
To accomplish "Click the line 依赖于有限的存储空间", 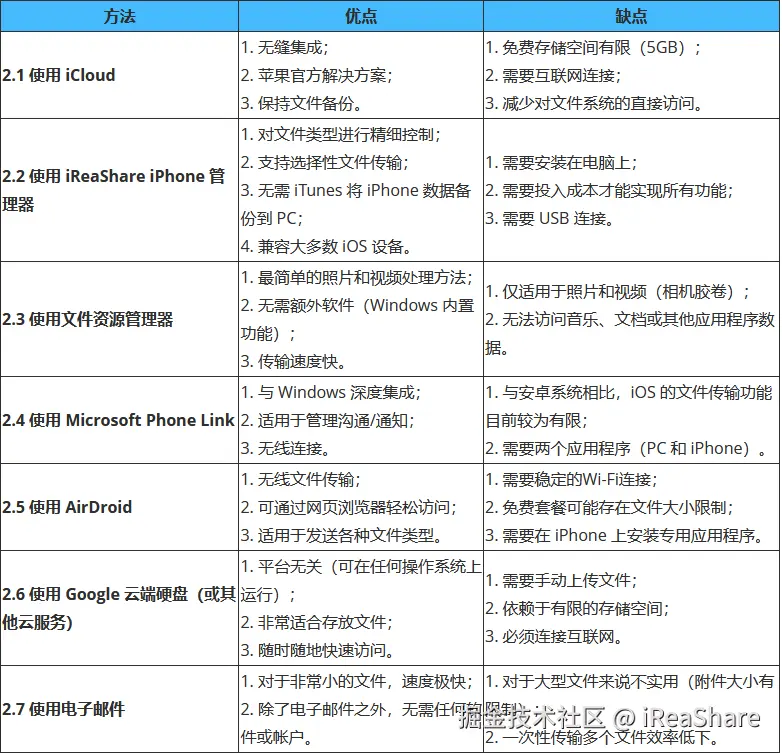I will pos(577,608).
